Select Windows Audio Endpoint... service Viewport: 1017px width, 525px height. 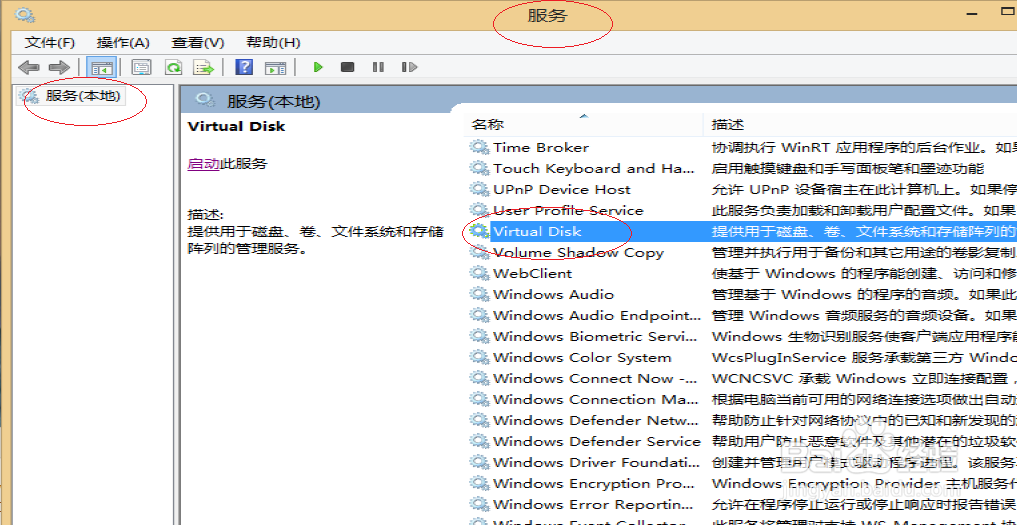[x=597, y=315]
